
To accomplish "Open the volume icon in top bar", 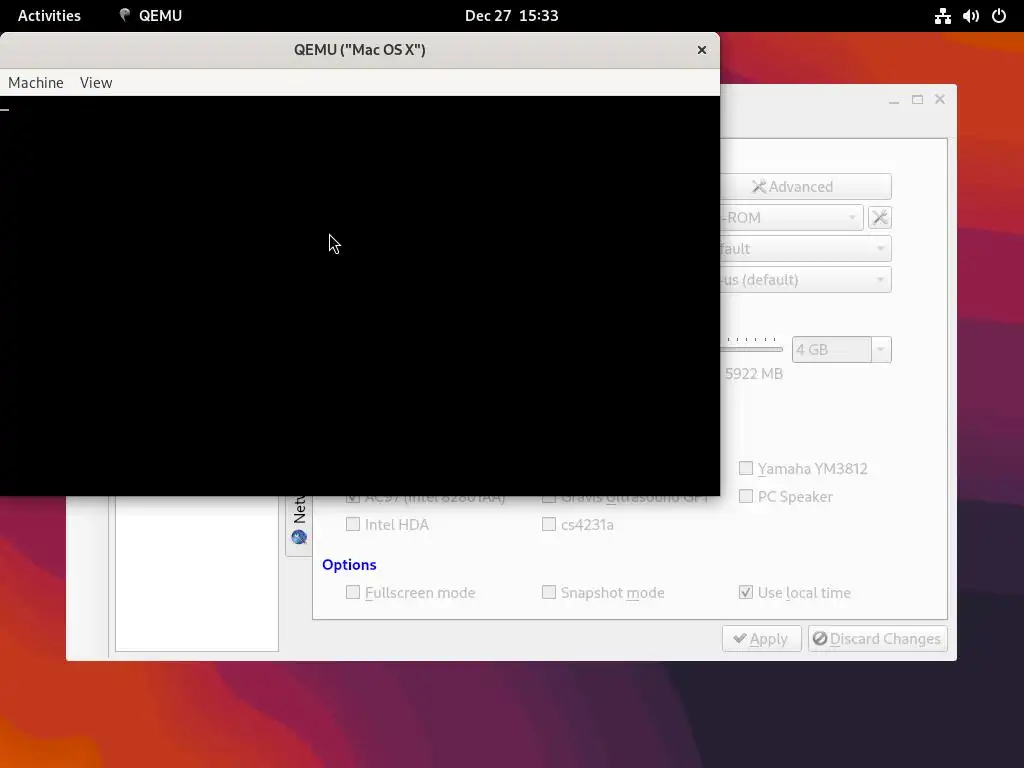I will [x=970, y=16].
